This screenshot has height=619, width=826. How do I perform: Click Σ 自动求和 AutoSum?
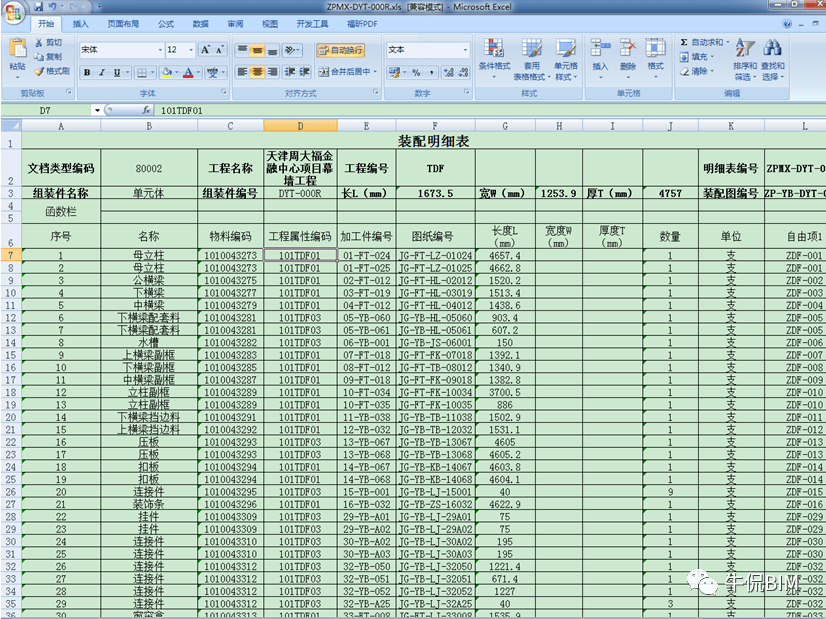(704, 42)
